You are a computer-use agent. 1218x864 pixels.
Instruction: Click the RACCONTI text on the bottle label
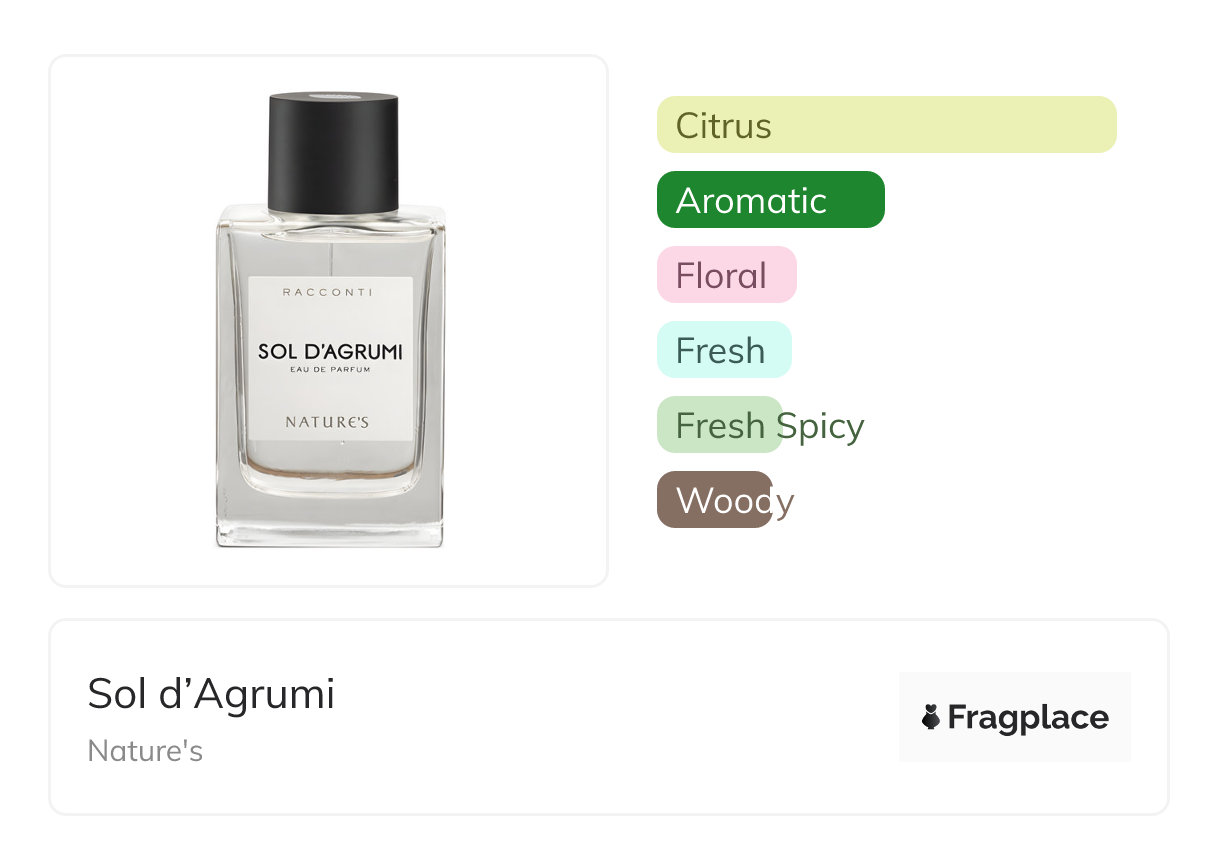328,292
